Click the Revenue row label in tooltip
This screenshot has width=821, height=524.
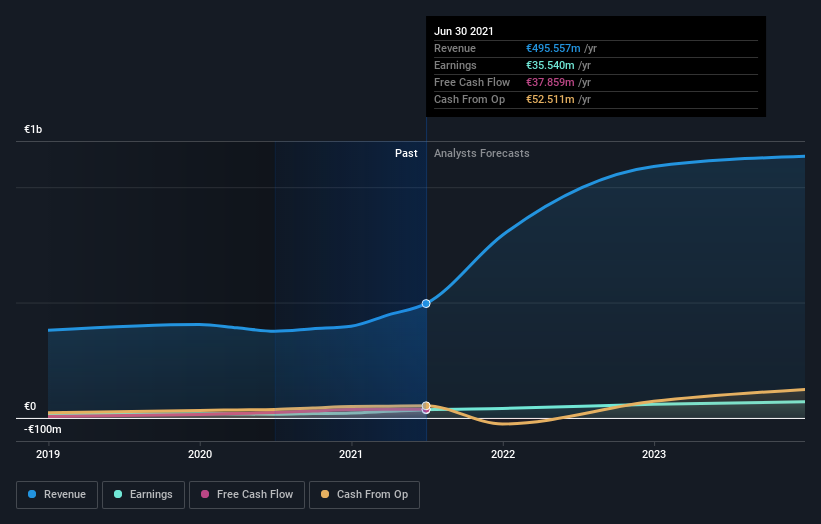coord(455,48)
